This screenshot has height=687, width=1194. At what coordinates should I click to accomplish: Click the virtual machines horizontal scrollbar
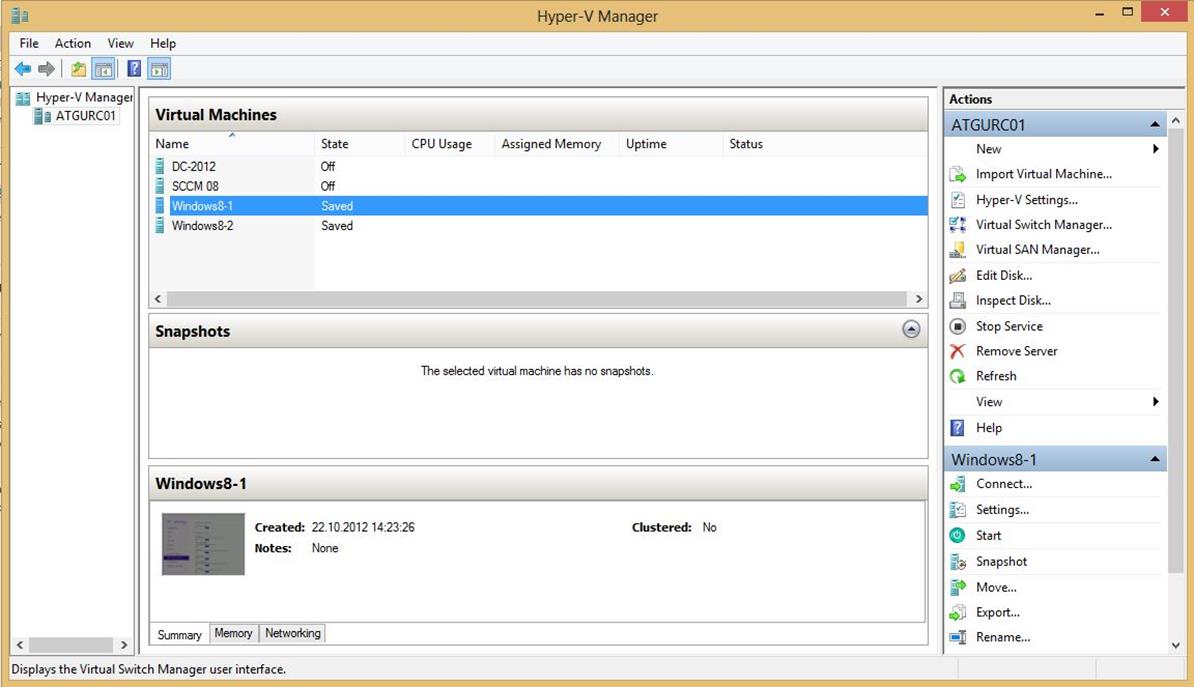pos(537,299)
